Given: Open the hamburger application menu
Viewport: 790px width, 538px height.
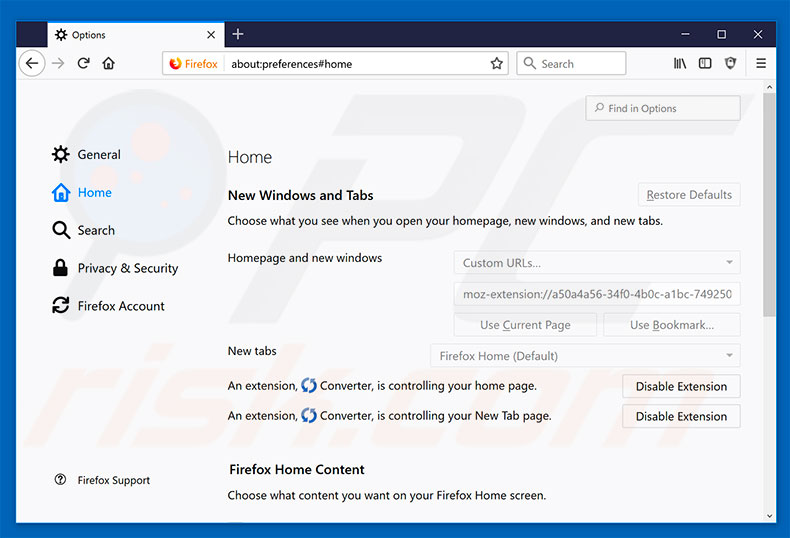Looking at the screenshot, I should 761,63.
